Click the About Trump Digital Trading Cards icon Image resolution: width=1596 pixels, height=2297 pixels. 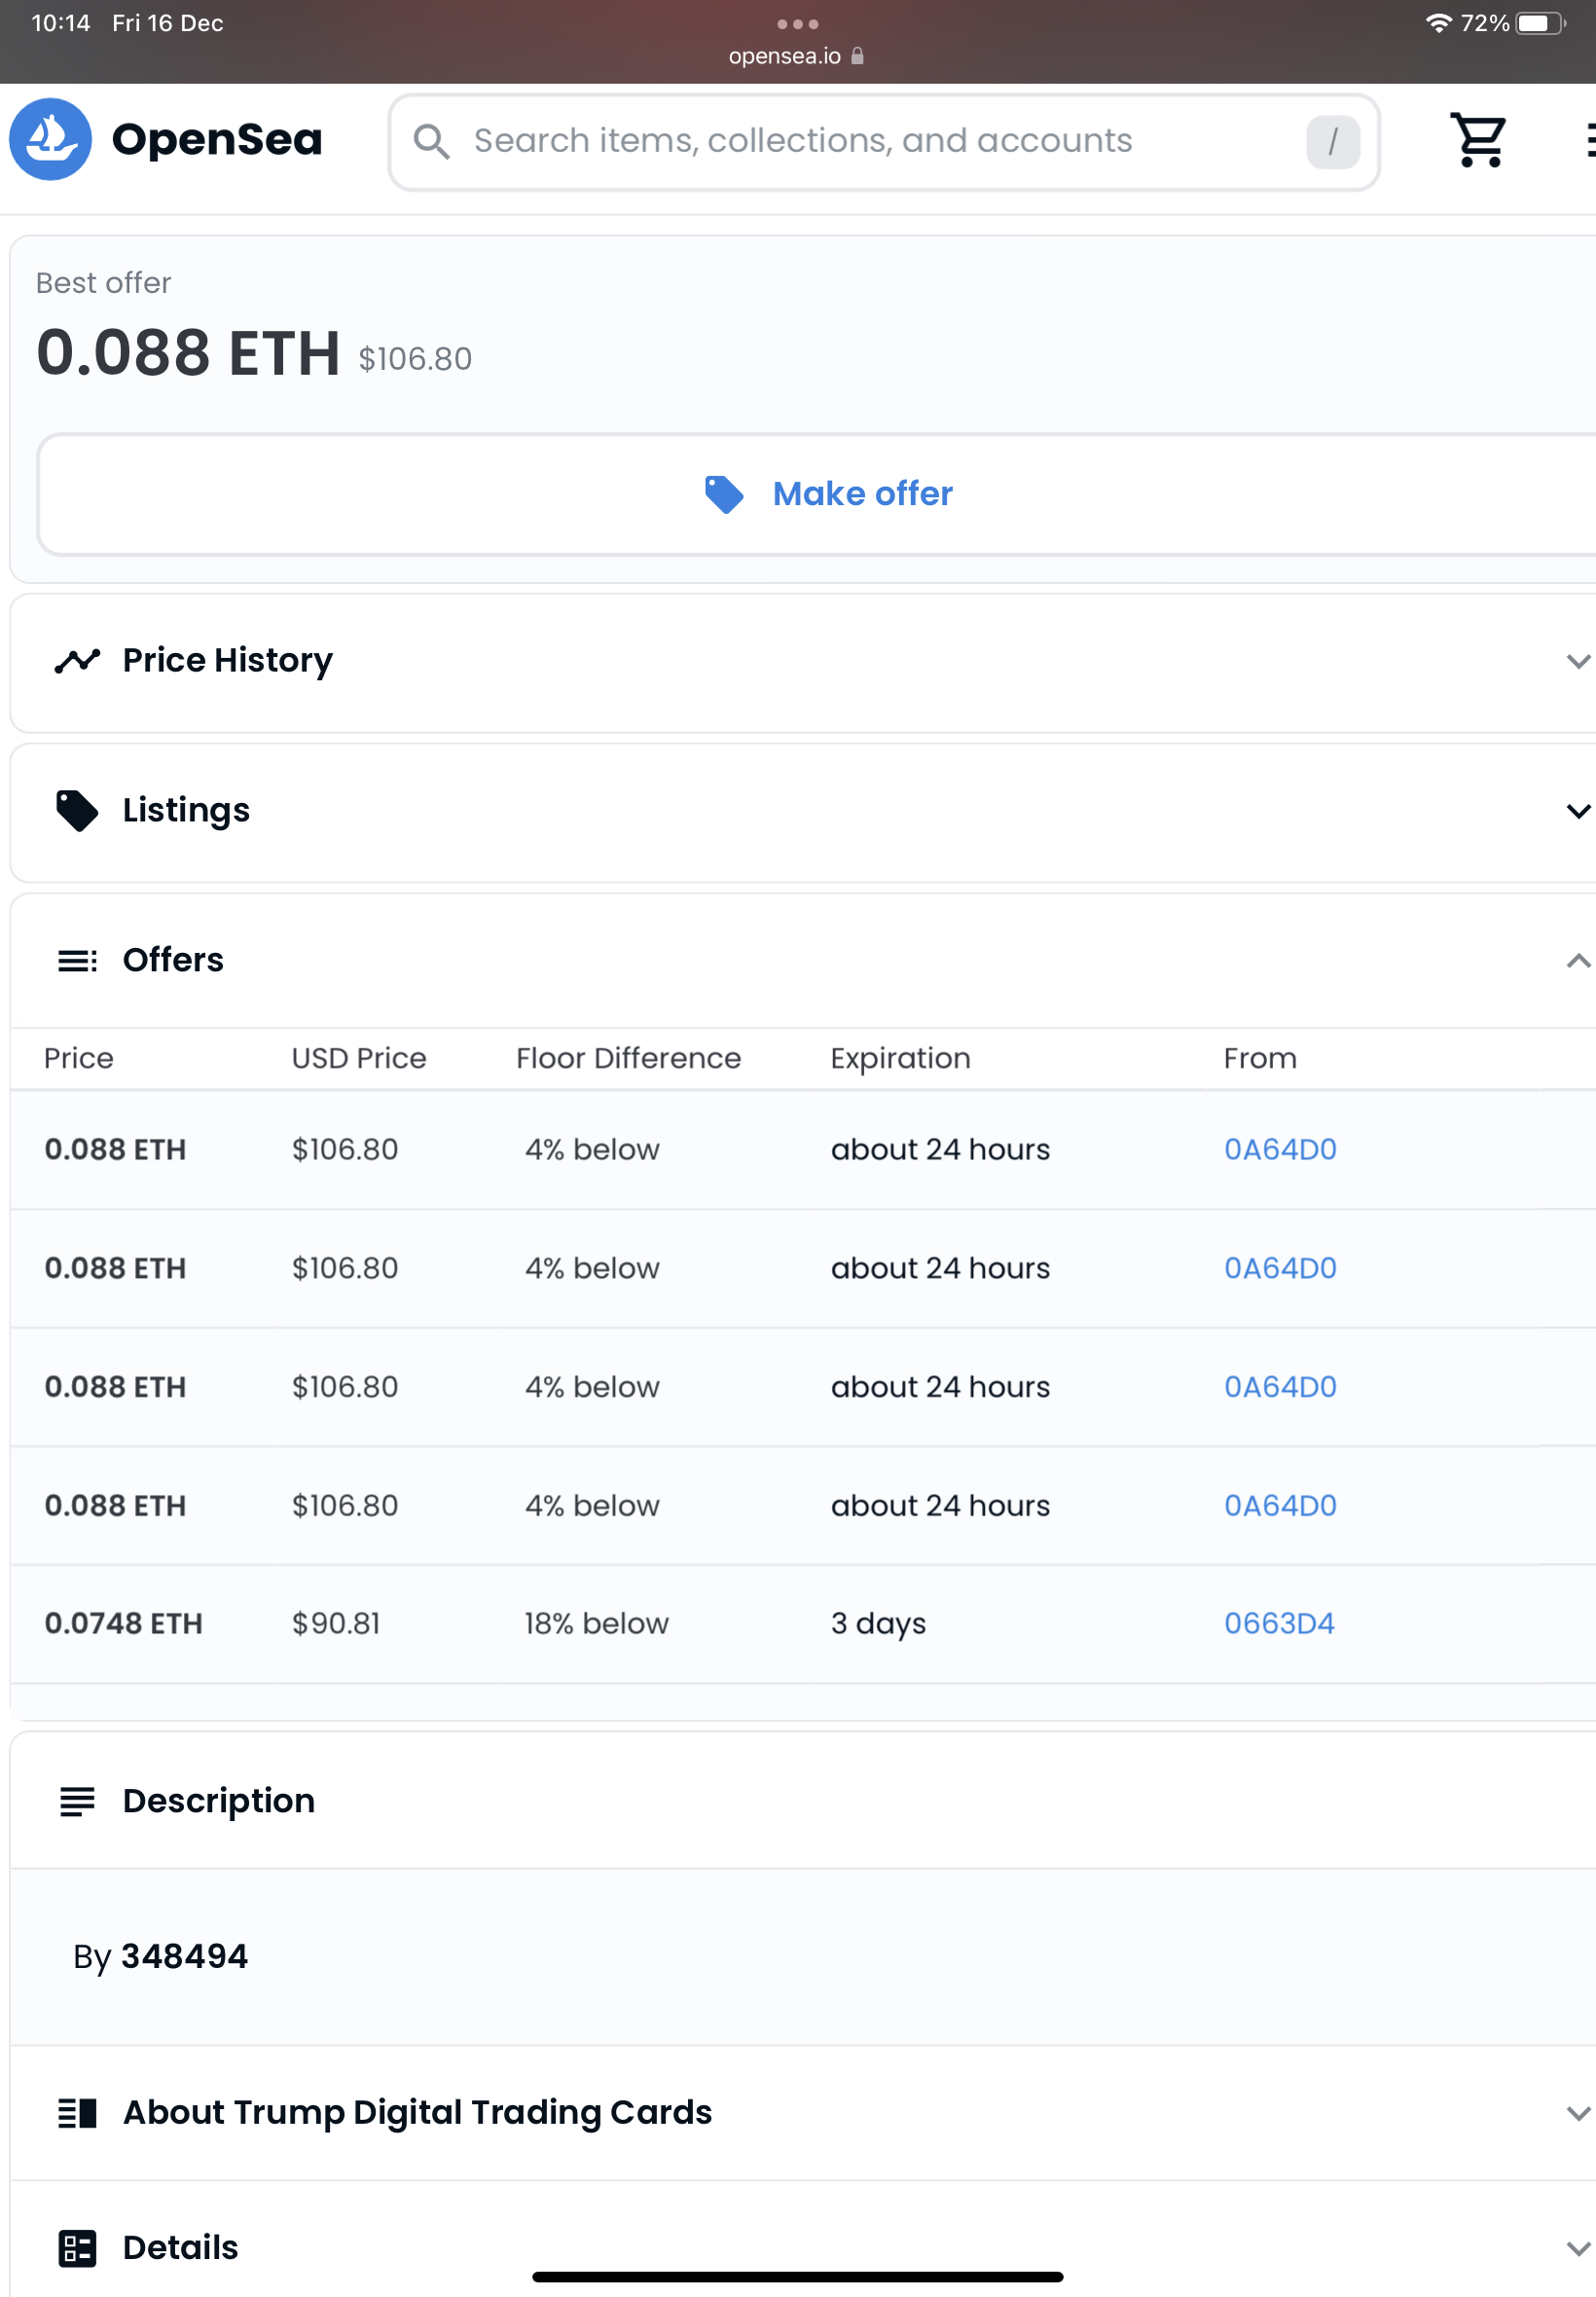[77, 2113]
